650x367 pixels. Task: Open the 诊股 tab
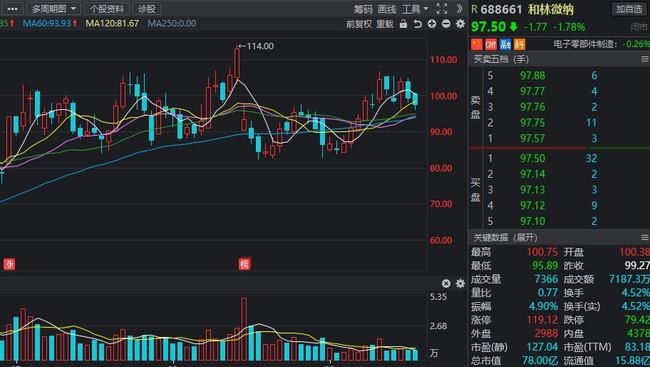click(147, 9)
